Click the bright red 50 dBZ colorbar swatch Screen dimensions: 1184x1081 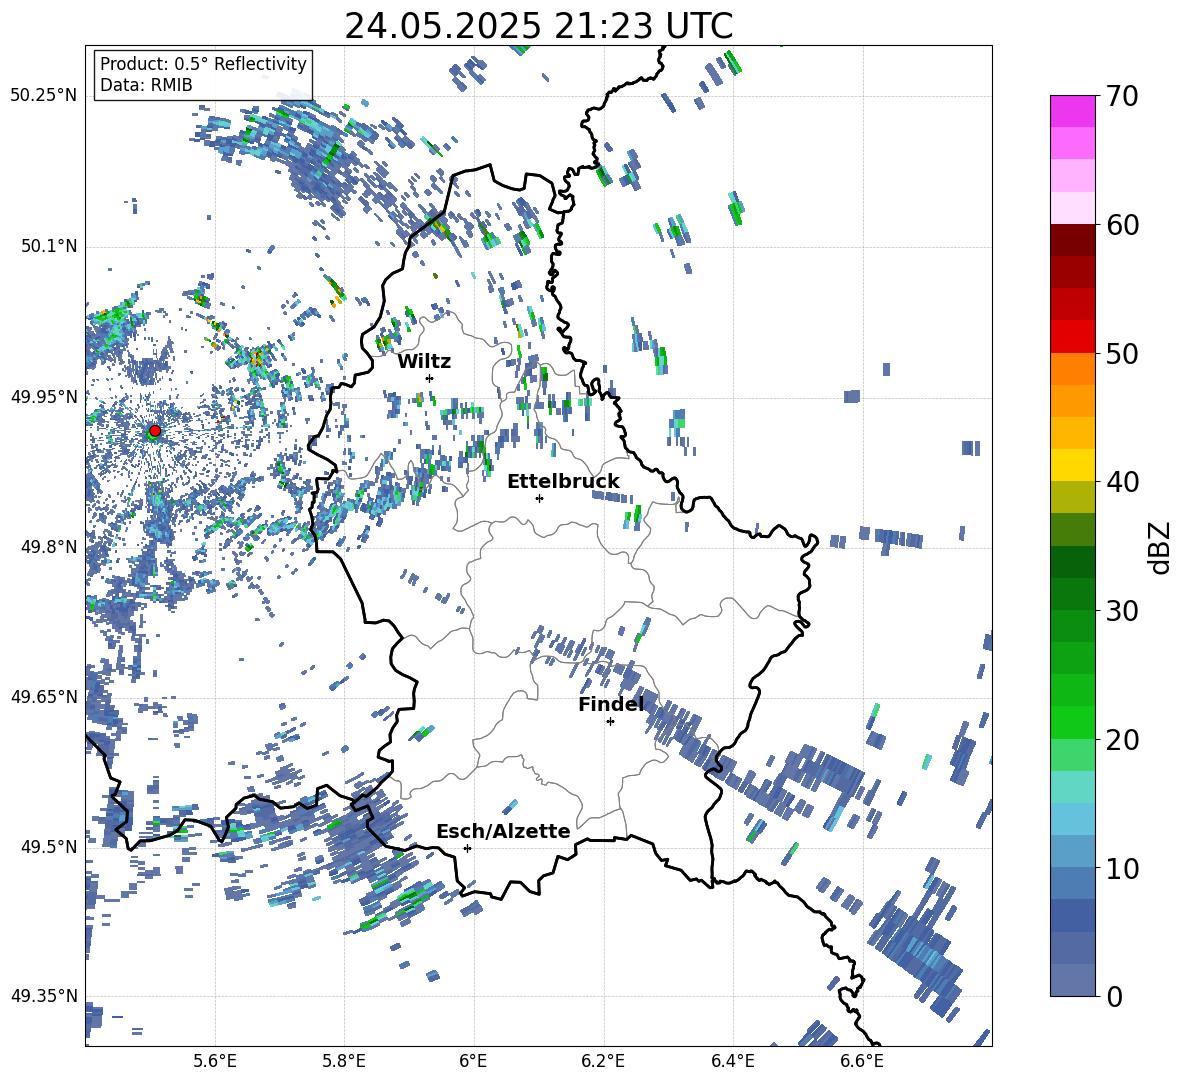pyautogui.click(x=1073, y=337)
